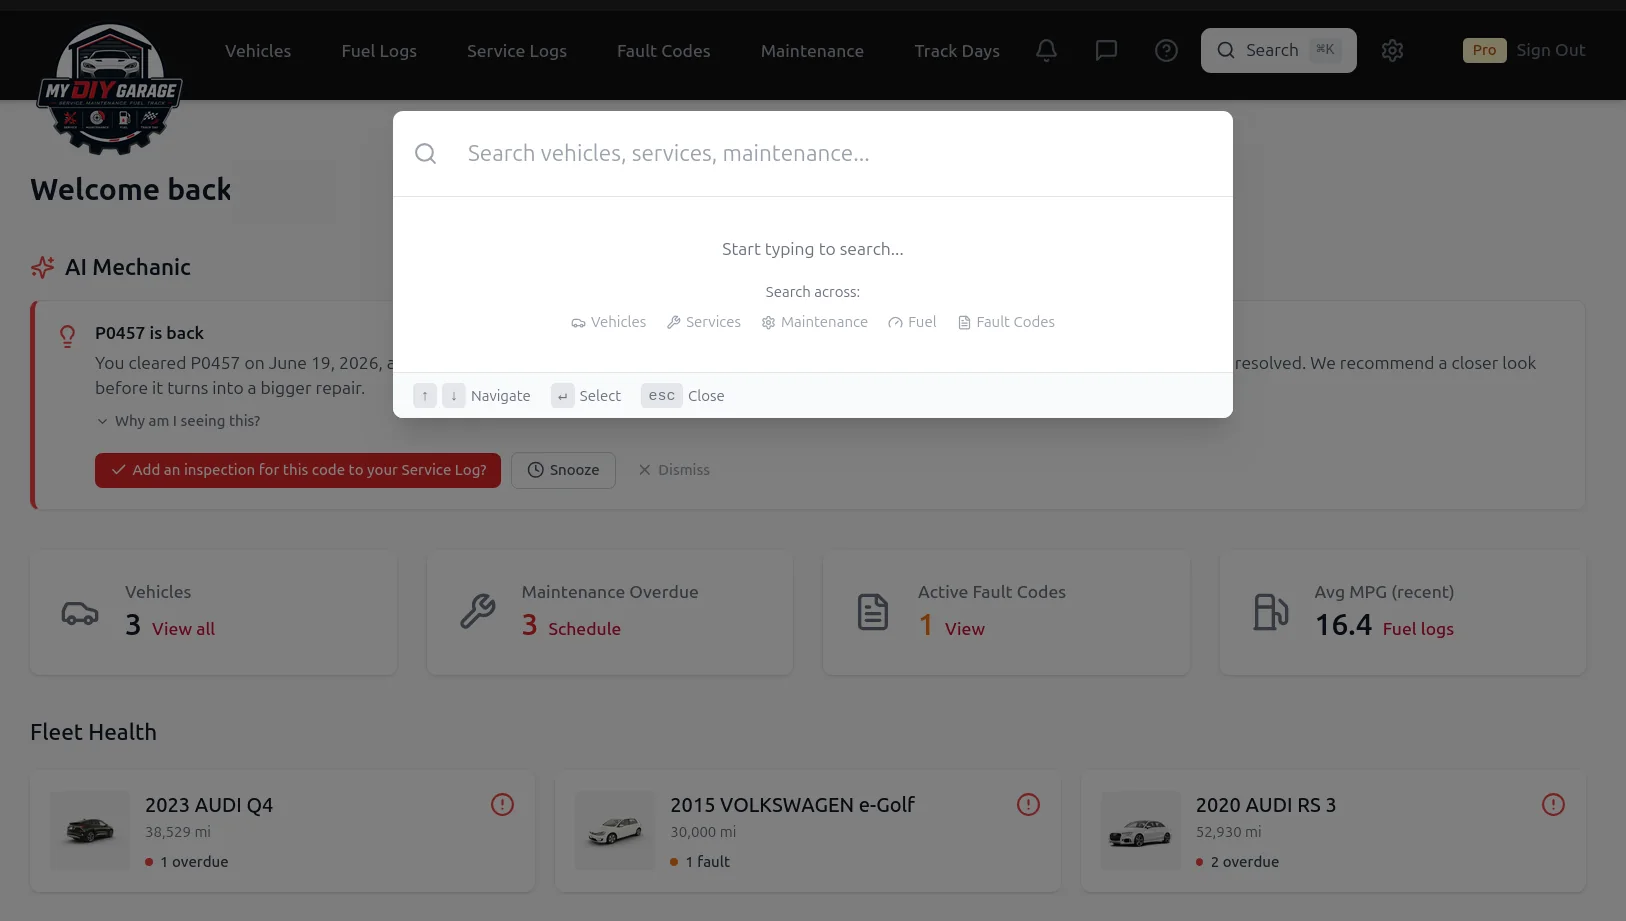This screenshot has width=1626, height=921.
Task: Click the document icon in Active Fault Codes card
Action: tap(873, 611)
